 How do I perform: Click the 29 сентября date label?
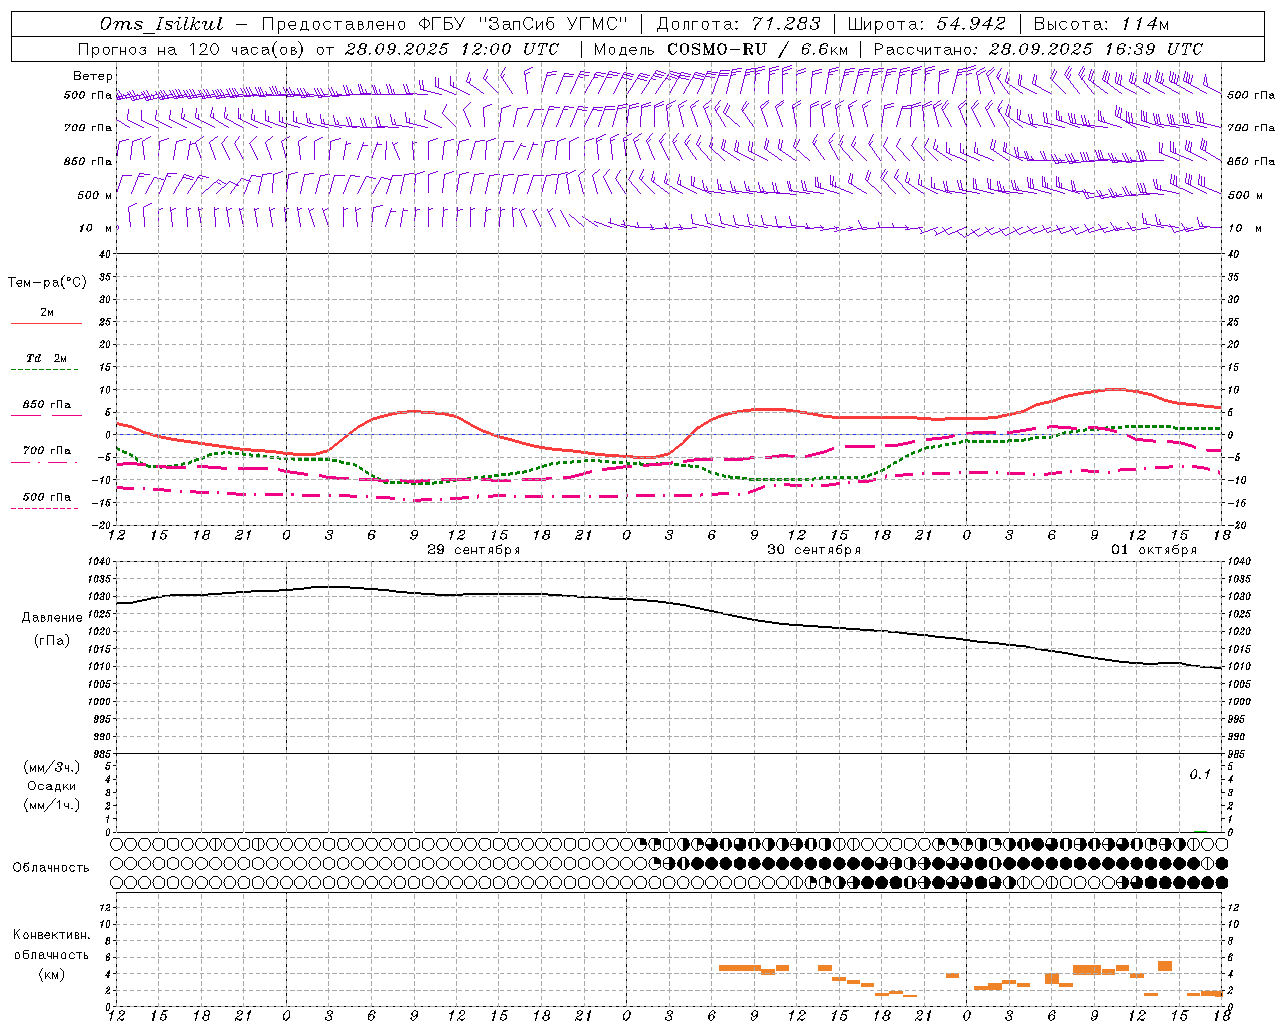[474, 550]
